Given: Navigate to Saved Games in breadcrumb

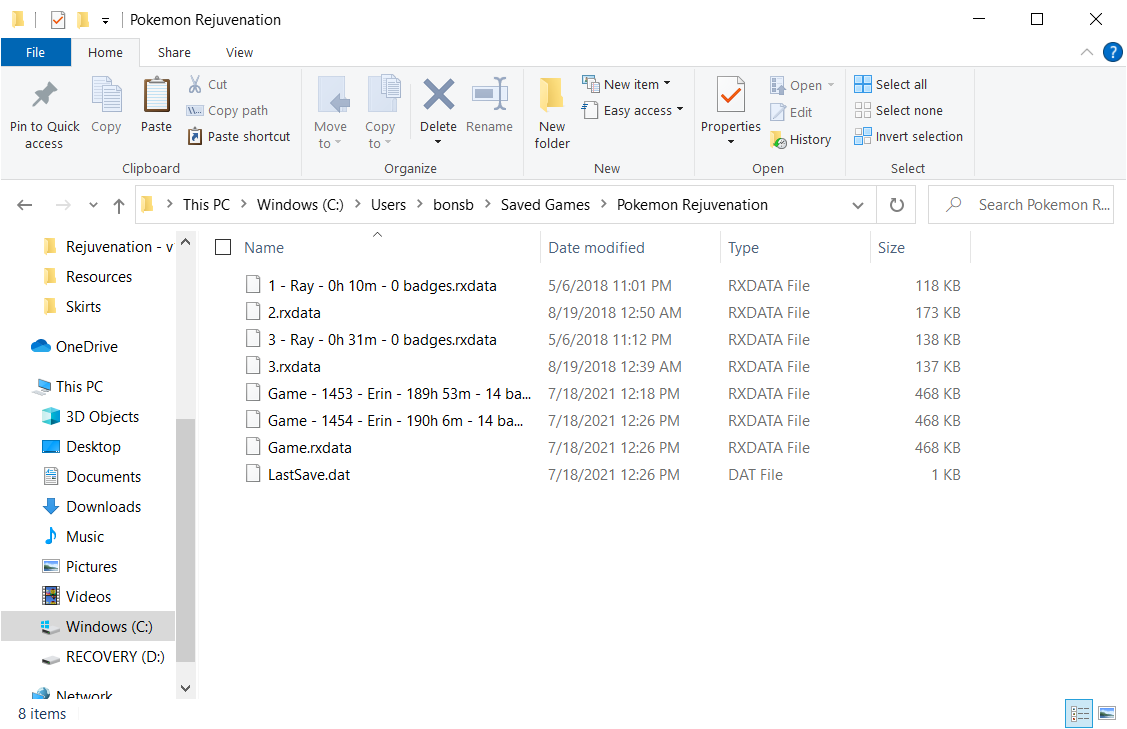Looking at the screenshot, I should tap(545, 205).
